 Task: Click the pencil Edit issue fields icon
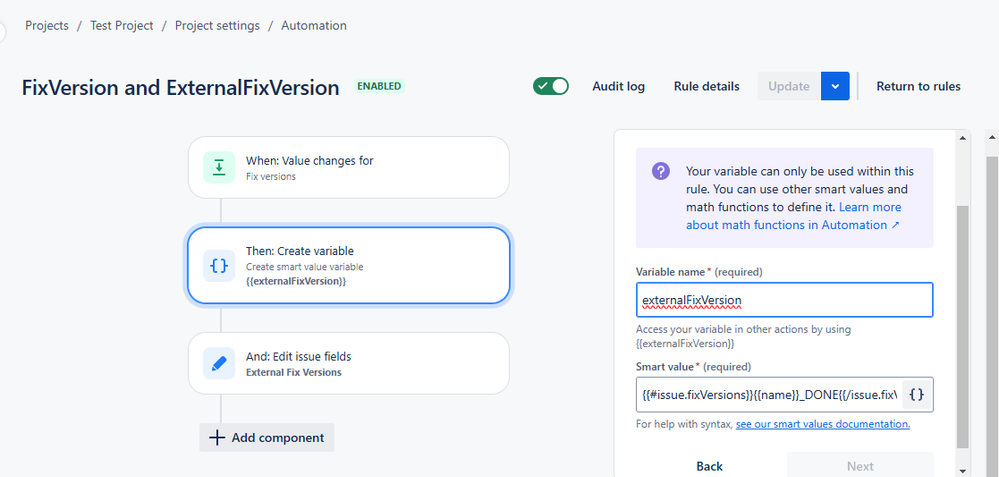(219, 364)
